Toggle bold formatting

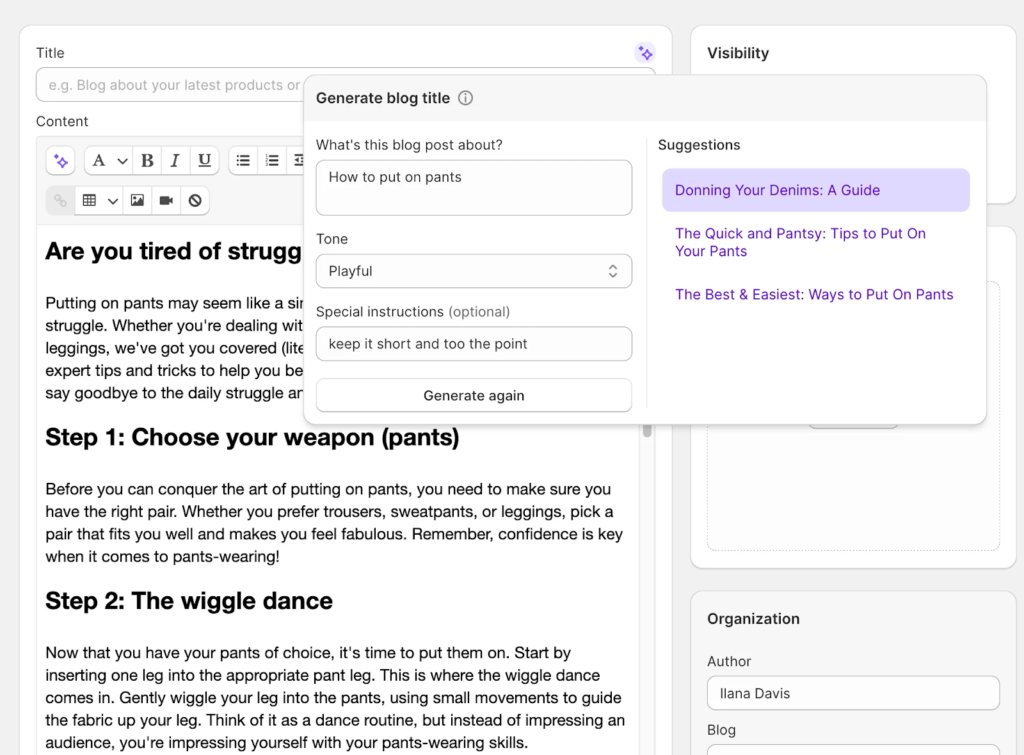[x=147, y=160]
